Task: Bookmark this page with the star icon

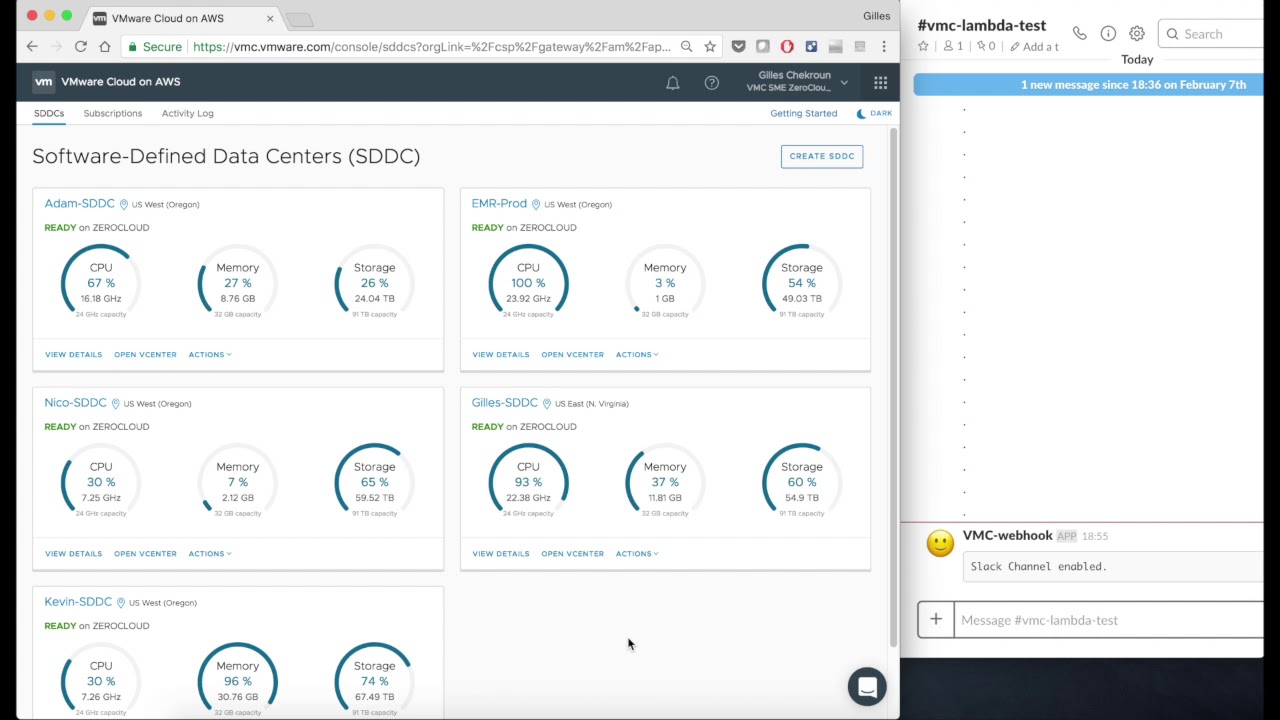Action: pos(710,46)
